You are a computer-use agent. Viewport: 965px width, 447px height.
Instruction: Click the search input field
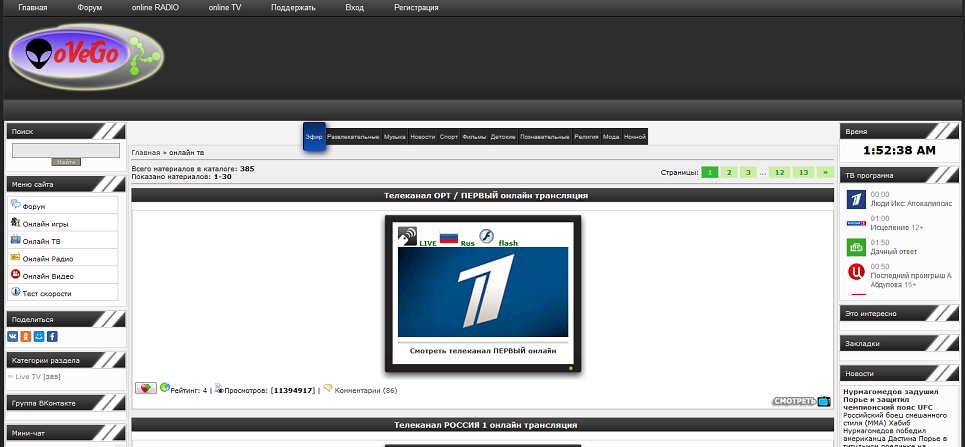[66, 150]
